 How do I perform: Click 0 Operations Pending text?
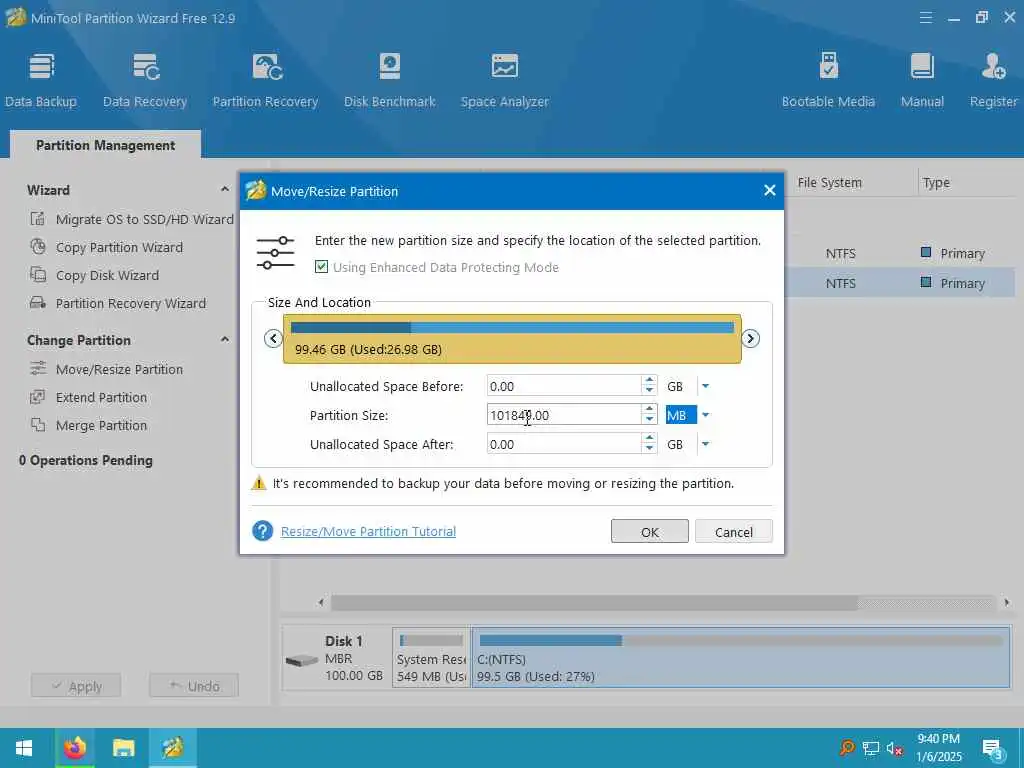(x=86, y=460)
